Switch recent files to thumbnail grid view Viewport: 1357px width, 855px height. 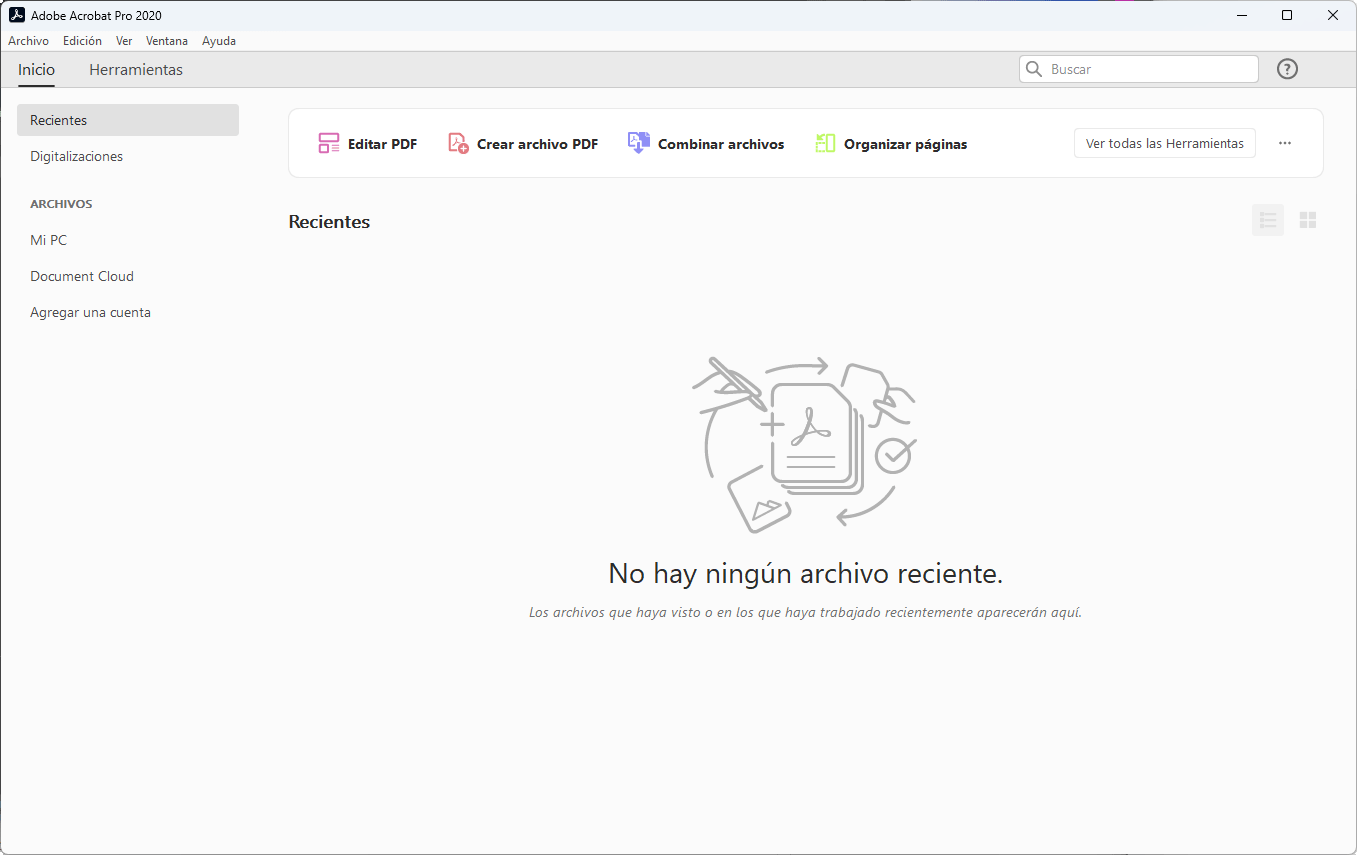click(x=1308, y=220)
